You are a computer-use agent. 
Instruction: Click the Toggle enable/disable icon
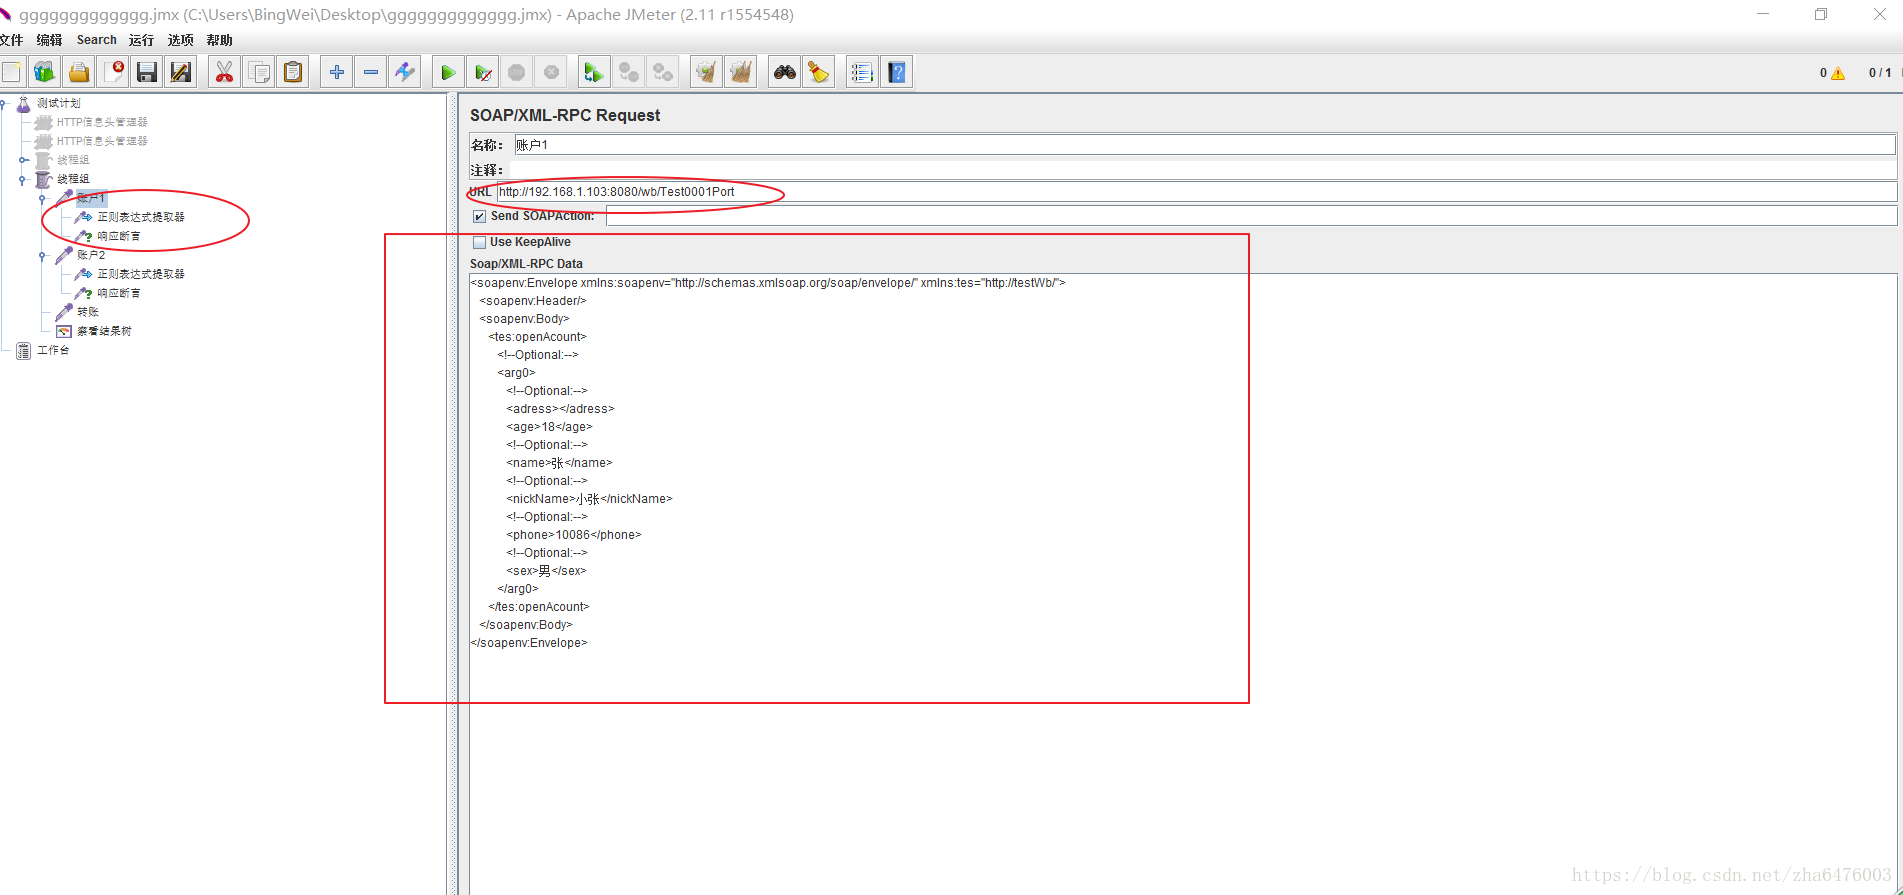pyautogui.click(x=405, y=72)
